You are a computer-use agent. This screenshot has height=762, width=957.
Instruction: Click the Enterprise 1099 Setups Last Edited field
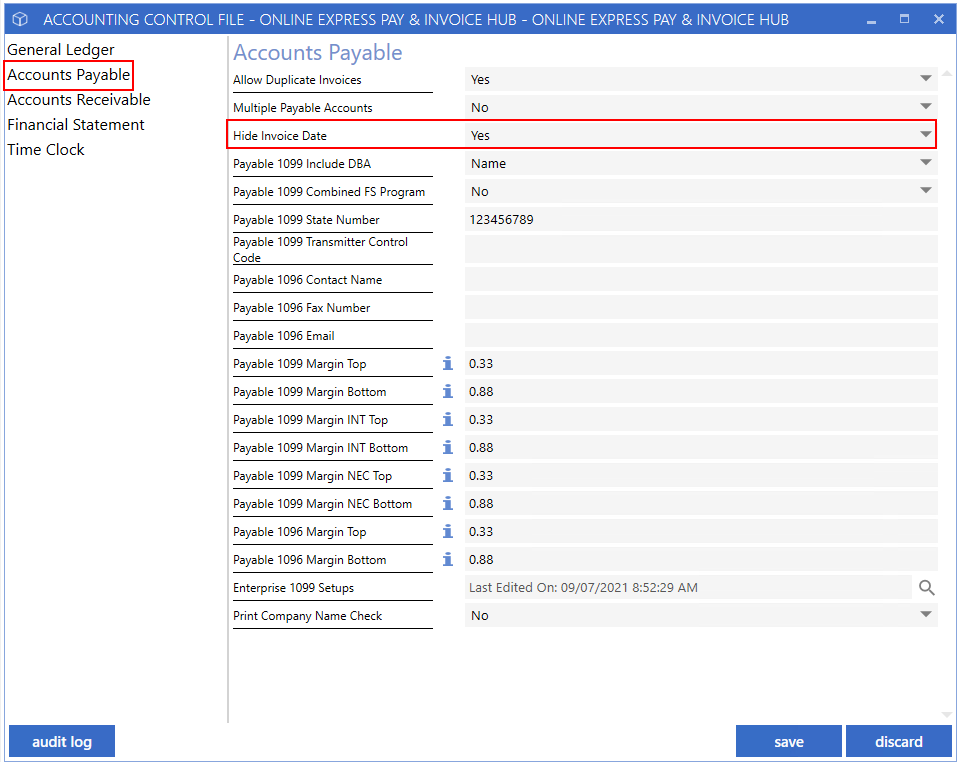tap(688, 588)
